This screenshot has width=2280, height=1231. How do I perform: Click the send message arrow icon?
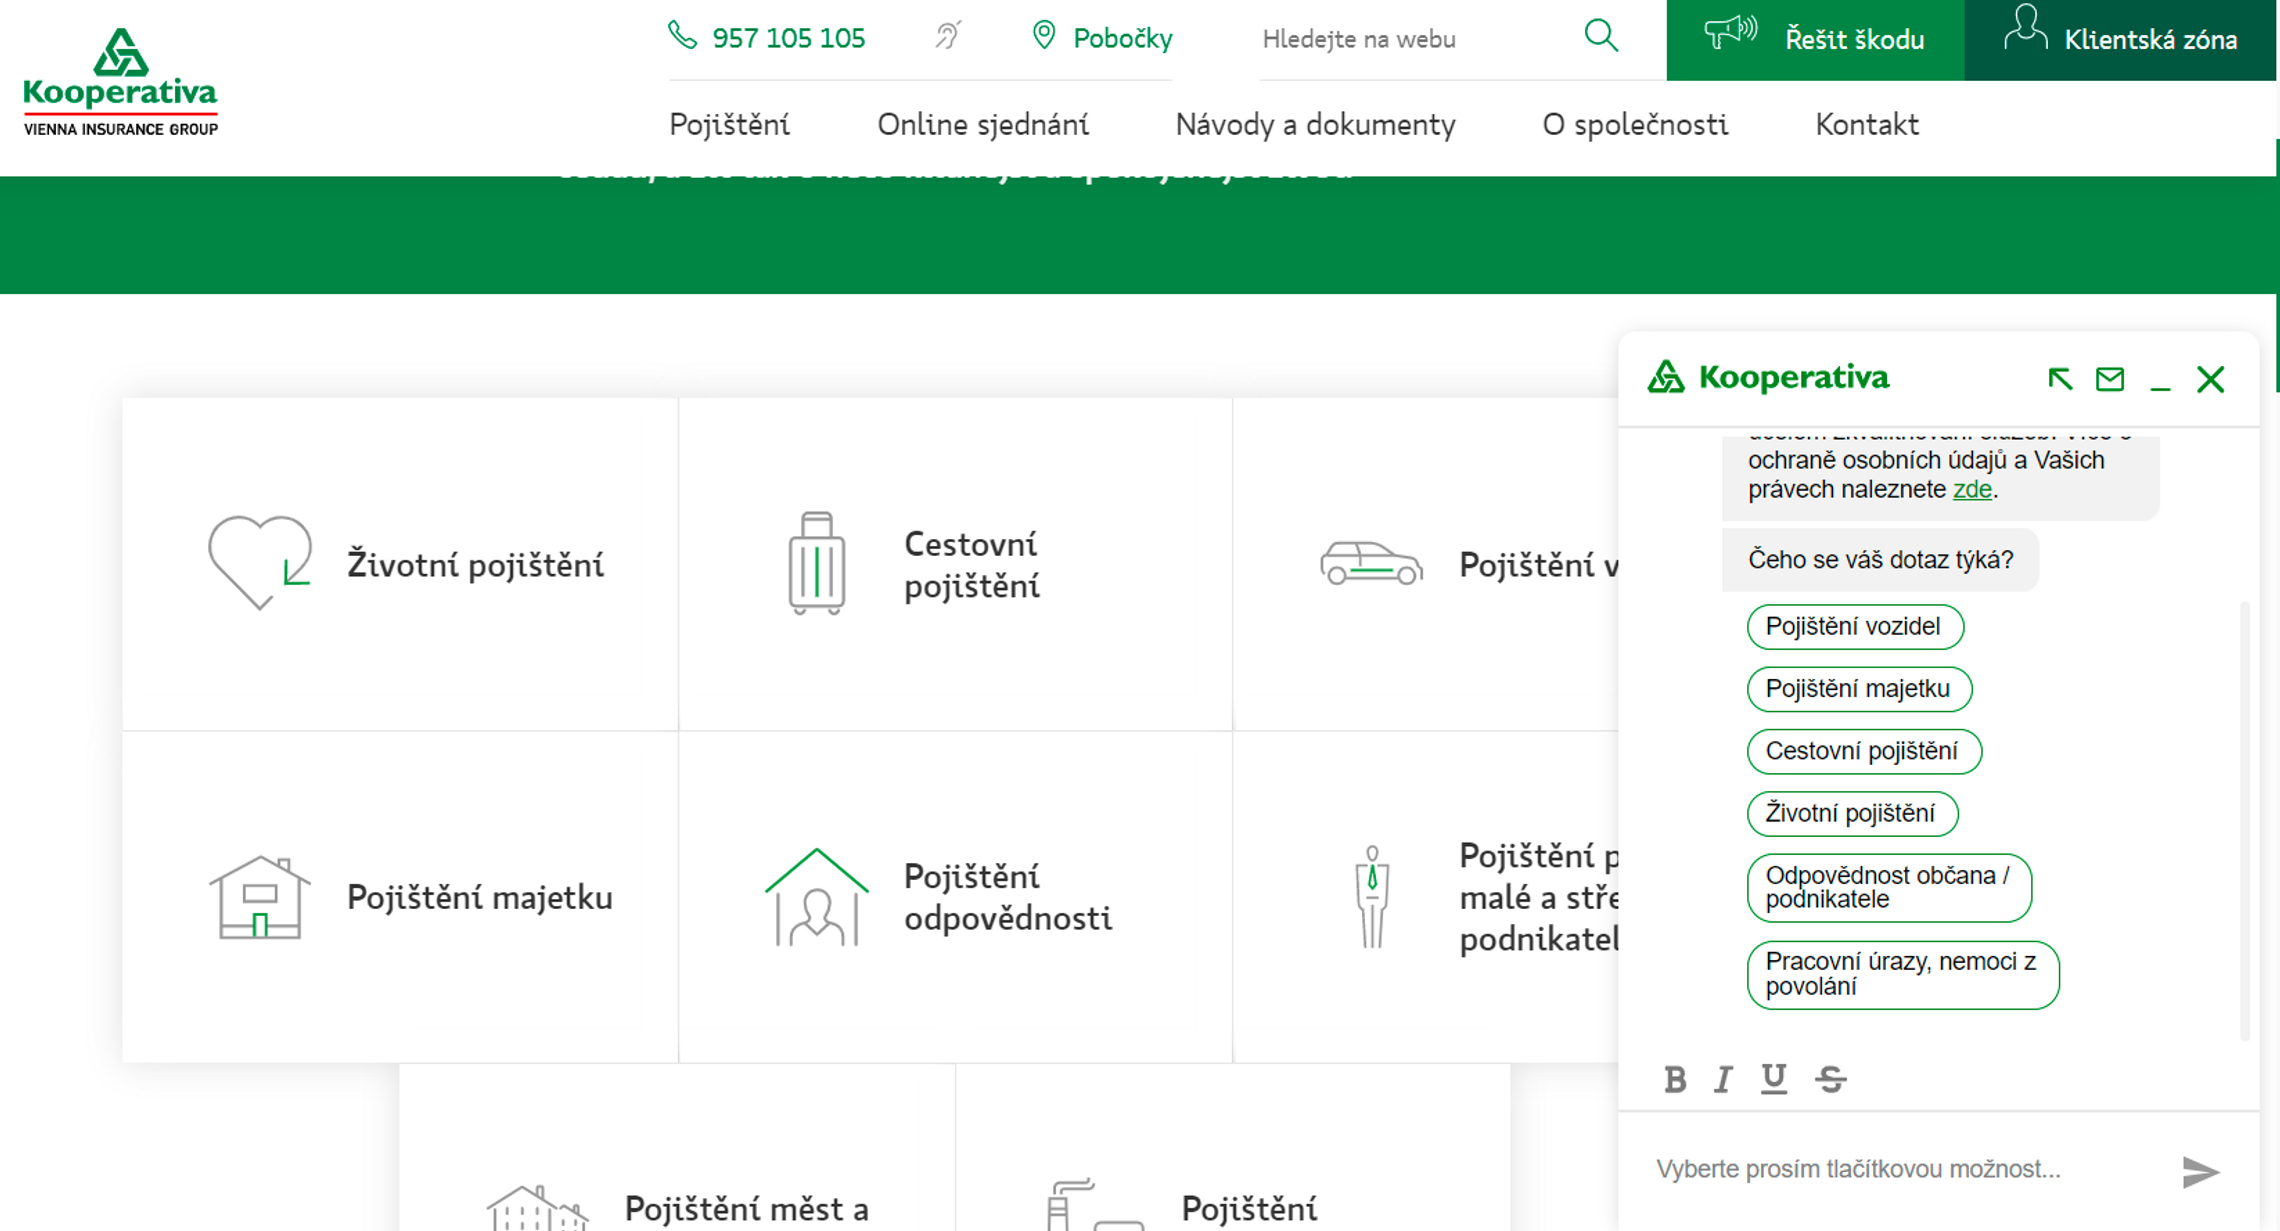click(2200, 1172)
